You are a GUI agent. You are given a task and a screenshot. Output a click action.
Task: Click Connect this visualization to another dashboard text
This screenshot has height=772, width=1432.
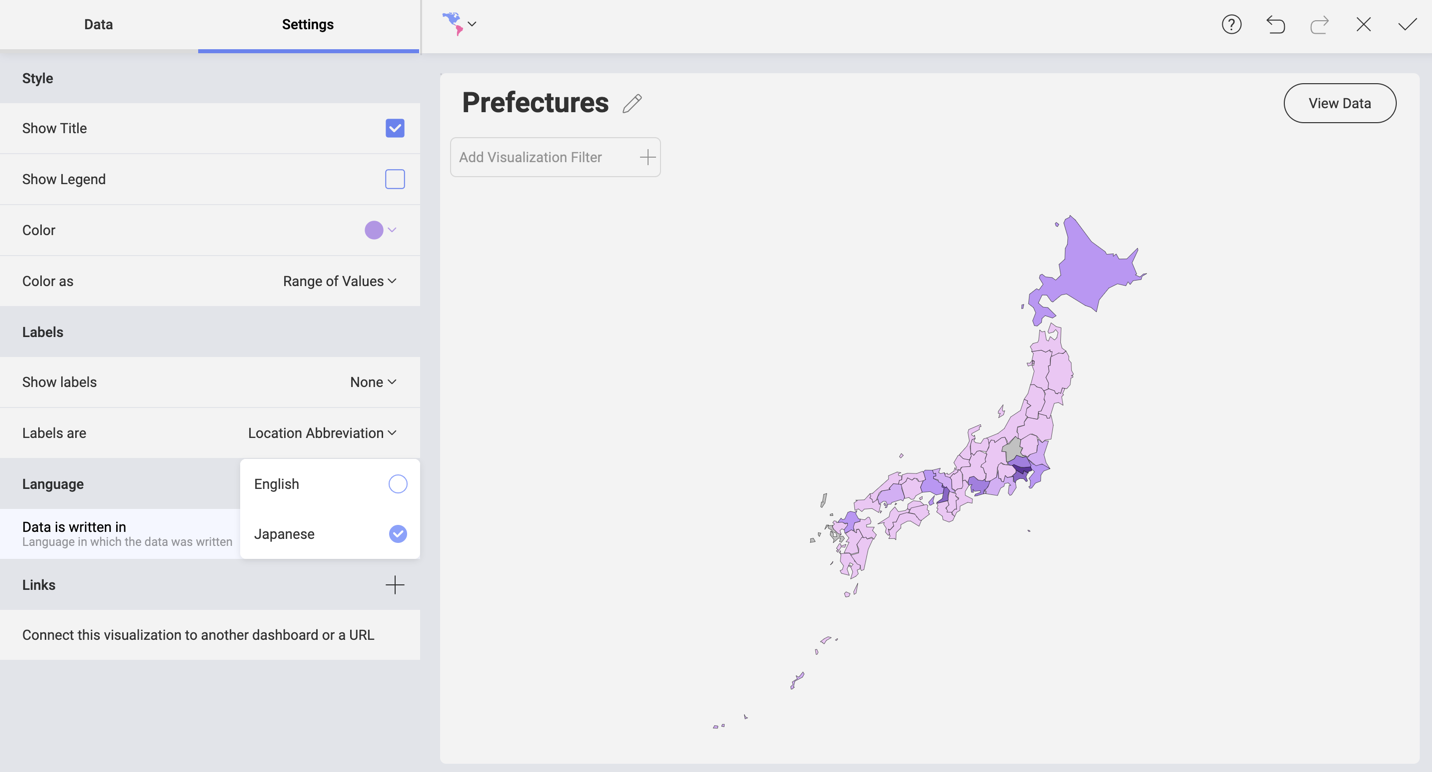198,635
